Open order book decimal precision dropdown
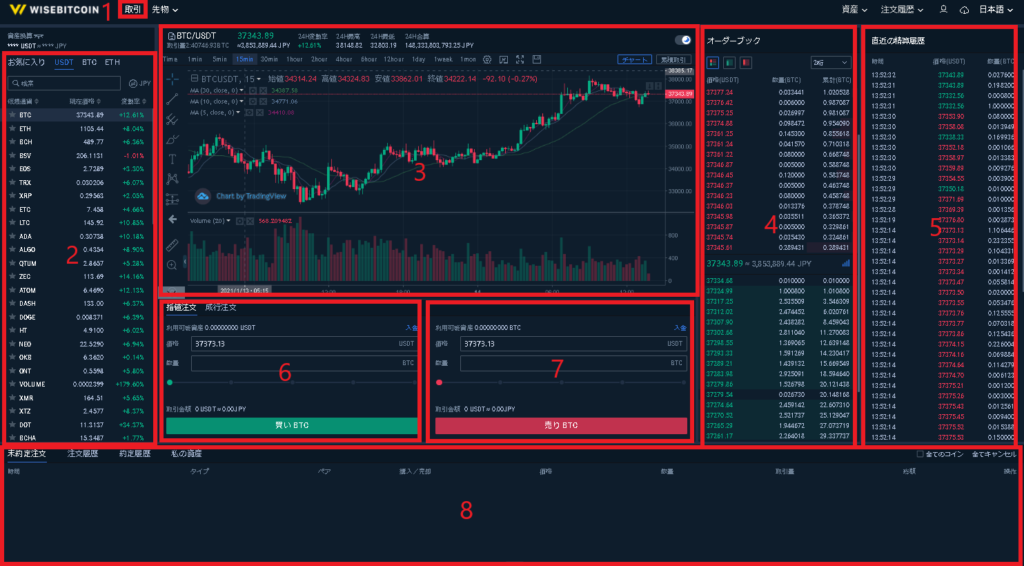Screen dimensions: 1024x566 pyautogui.click(x=831, y=63)
